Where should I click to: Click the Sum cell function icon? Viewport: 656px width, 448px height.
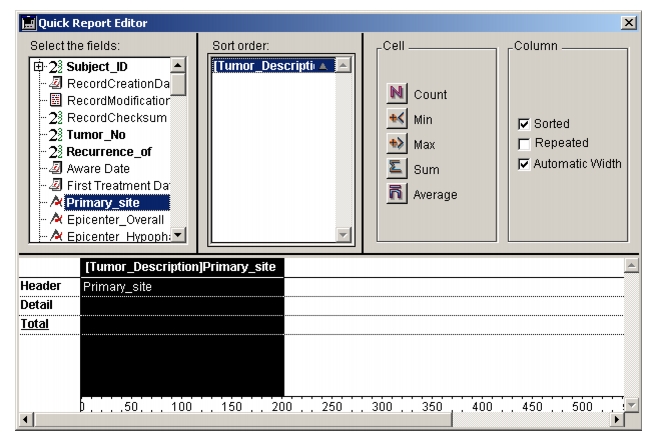point(396,170)
